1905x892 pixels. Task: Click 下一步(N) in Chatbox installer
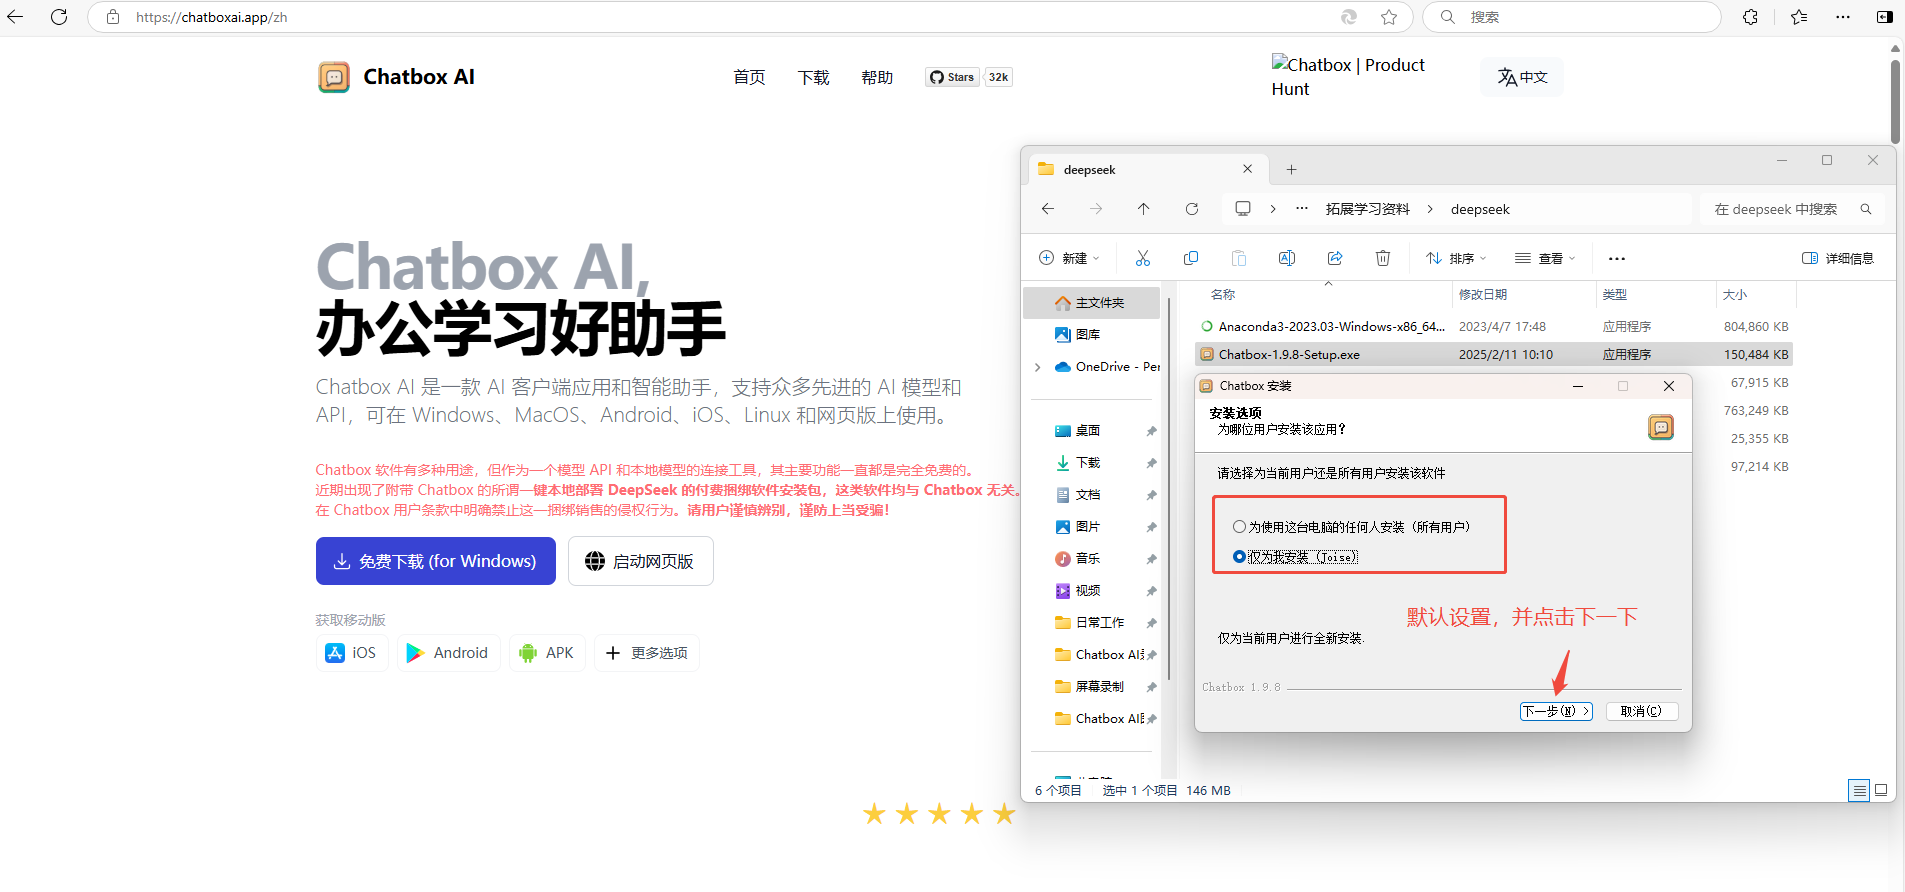1556,711
